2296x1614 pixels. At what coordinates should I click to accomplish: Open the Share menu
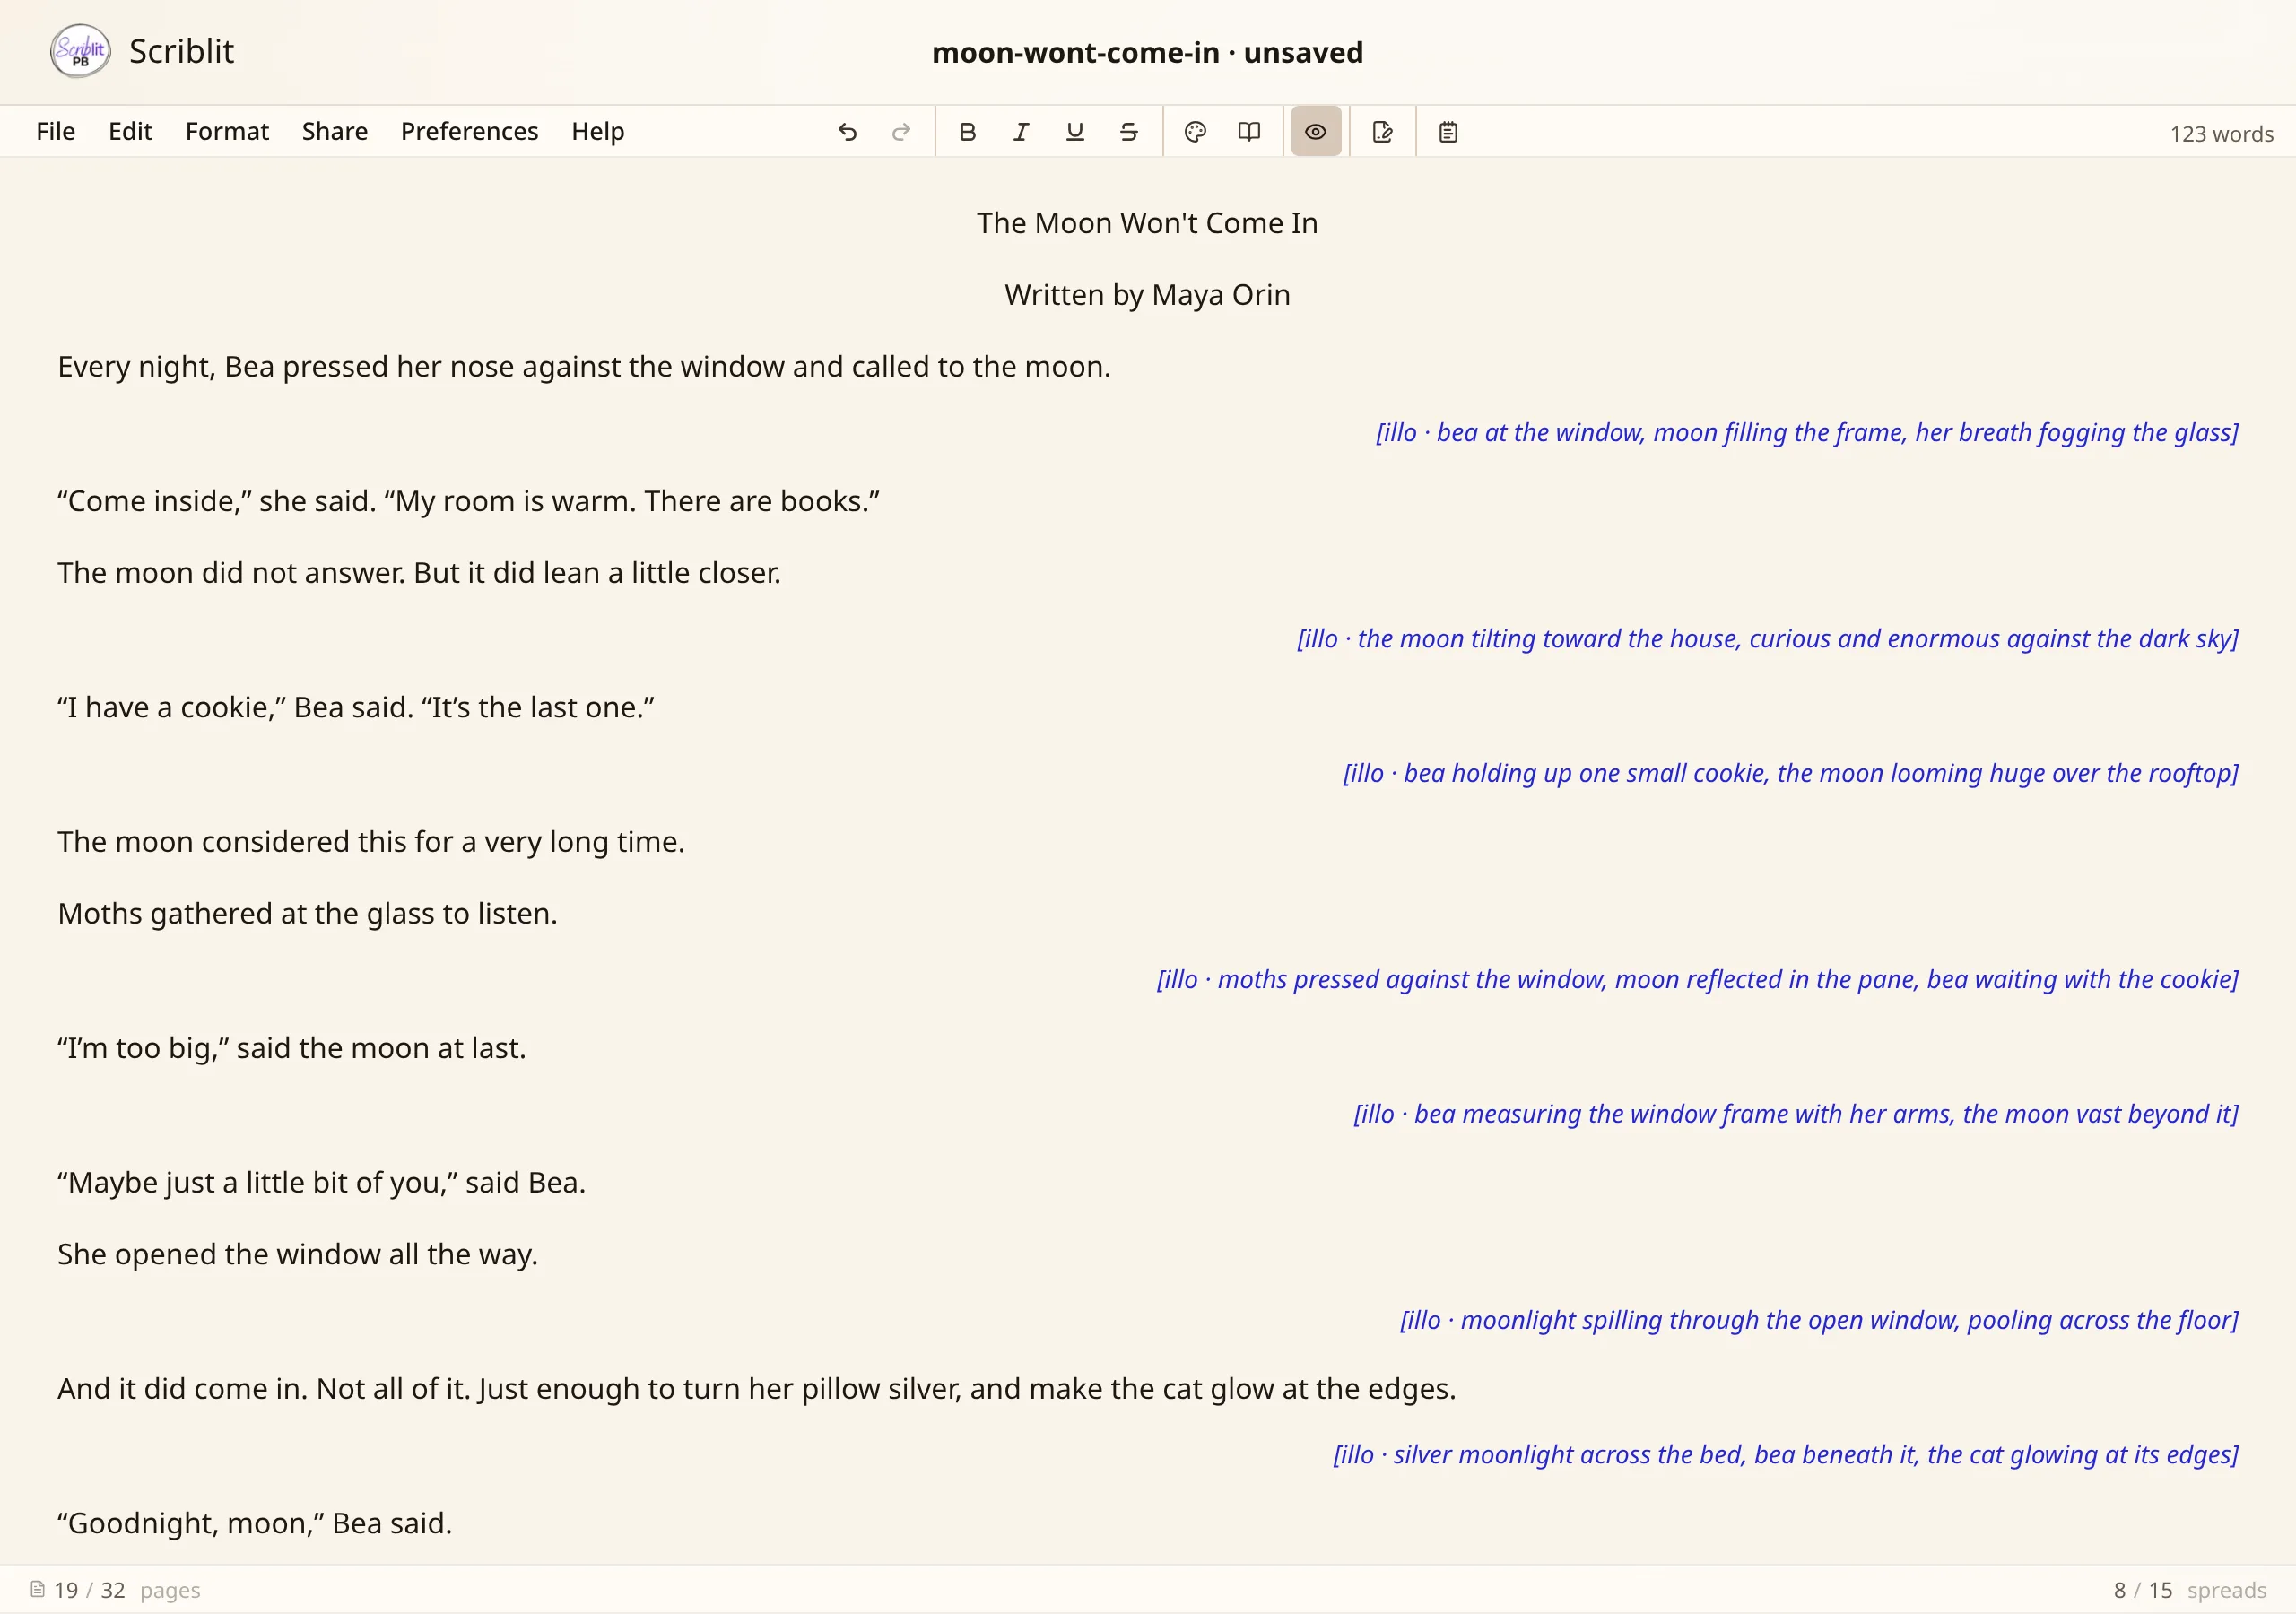(x=335, y=132)
